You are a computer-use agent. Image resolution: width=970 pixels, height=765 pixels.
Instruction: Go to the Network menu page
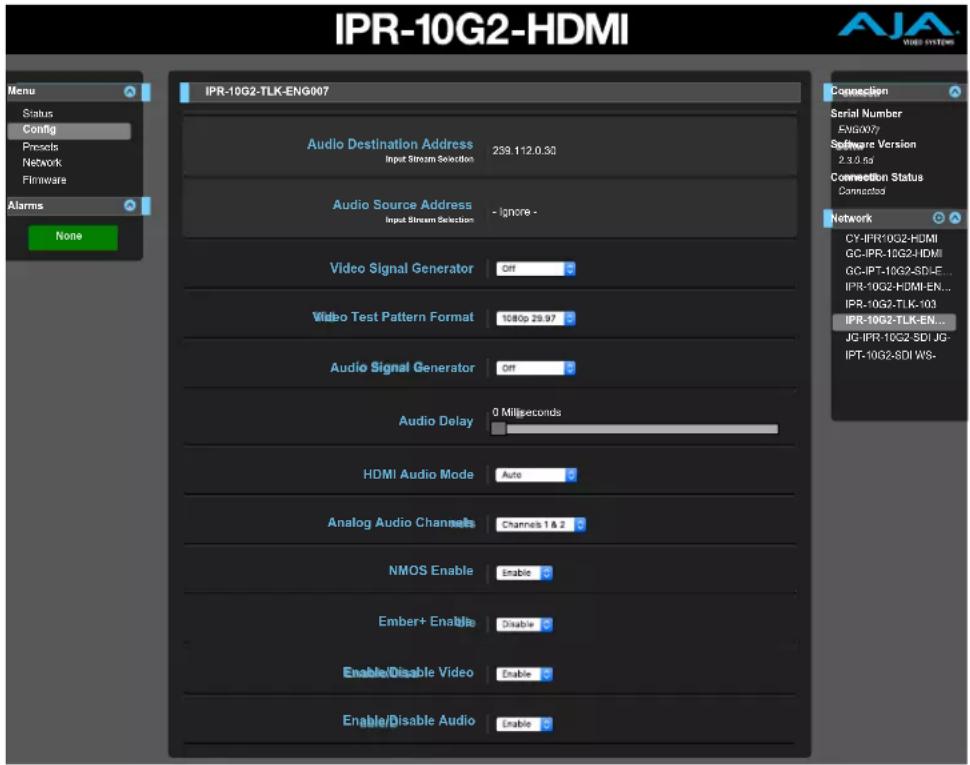coord(42,163)
